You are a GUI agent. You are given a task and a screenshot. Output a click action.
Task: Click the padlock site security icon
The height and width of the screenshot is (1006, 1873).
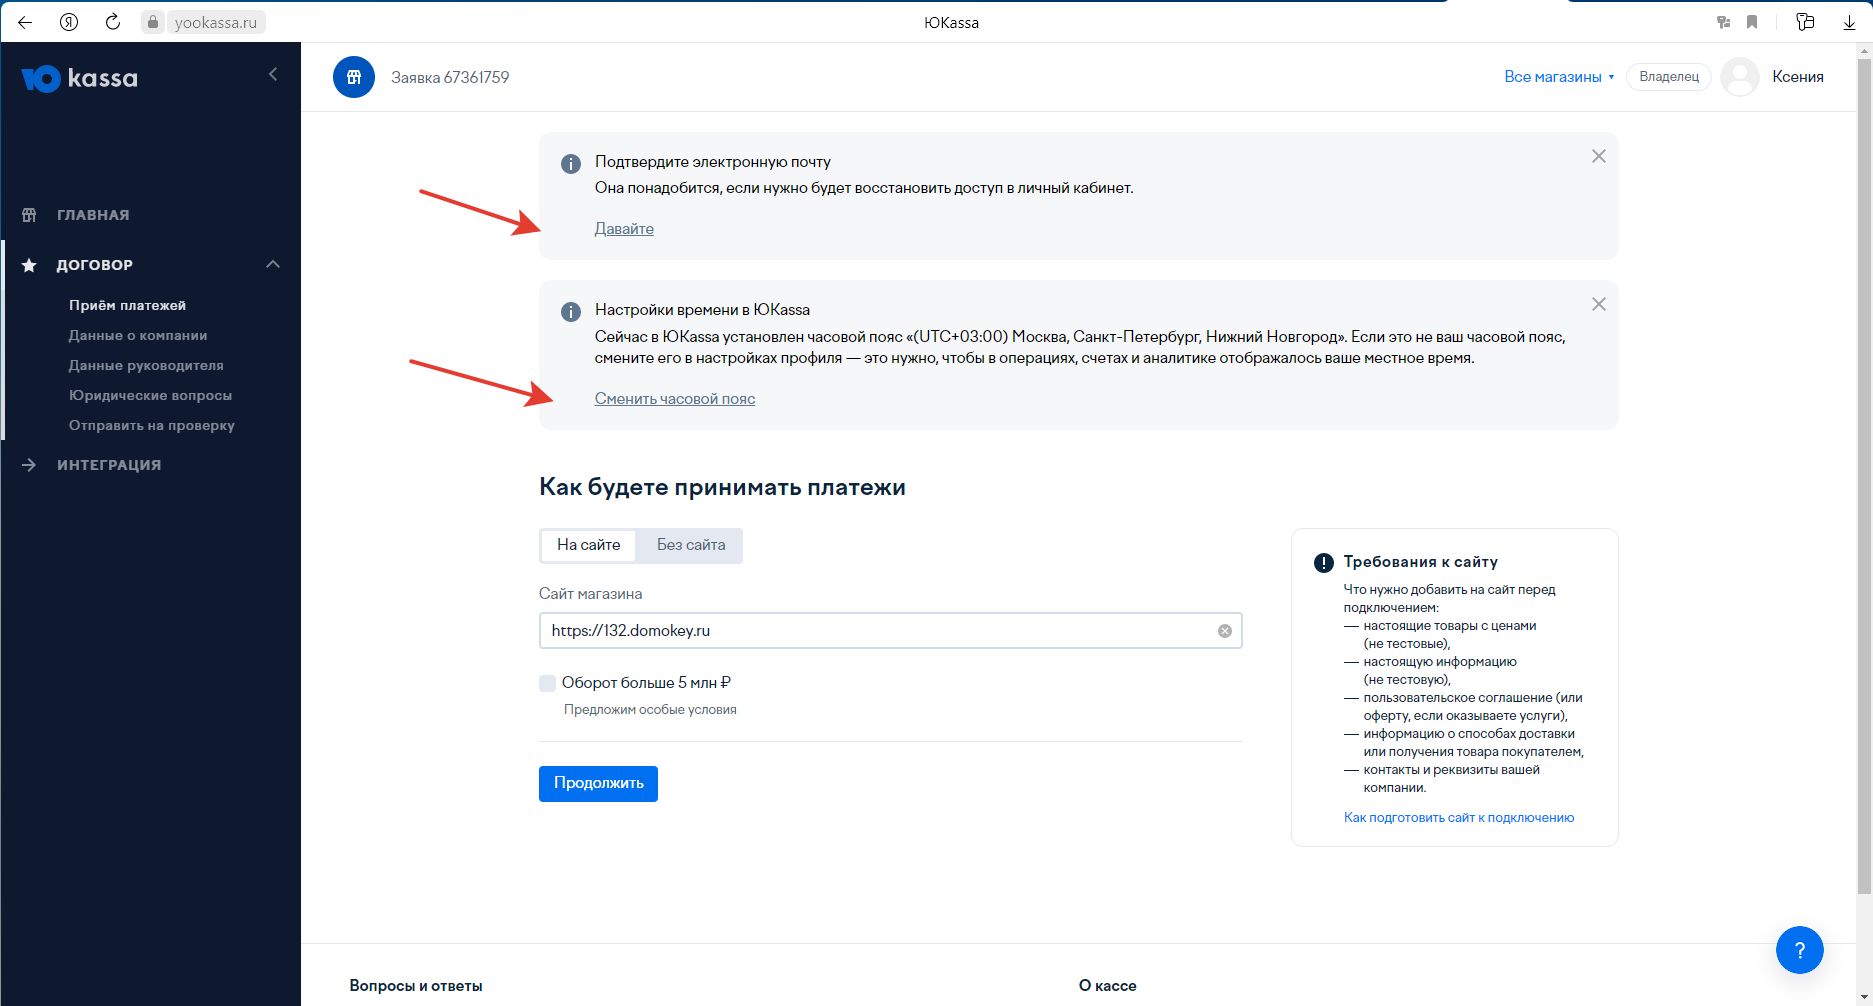point(153,22)
